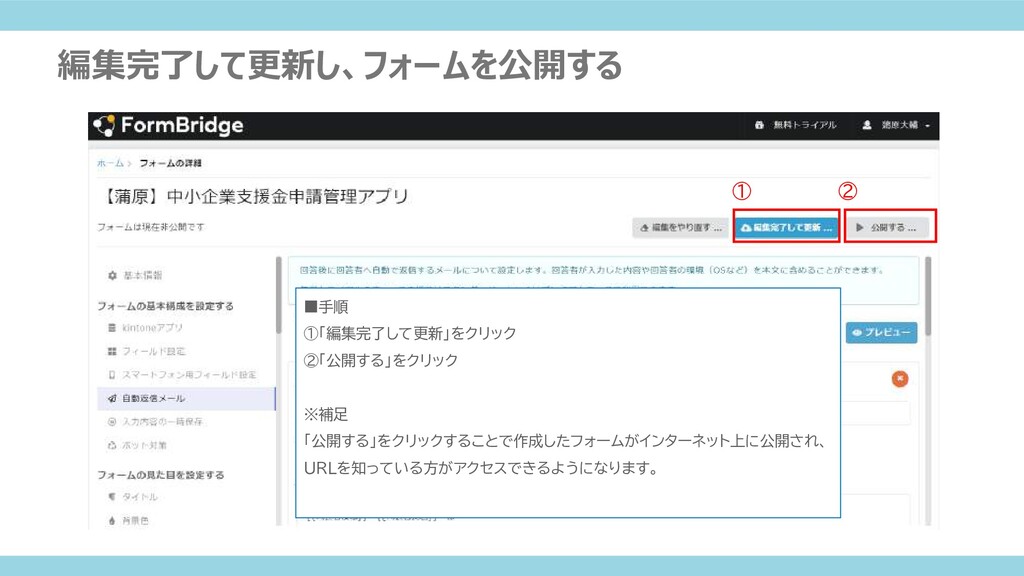Click the icon beside タイトル
The image size is (1024, 576).
(112, 497)
